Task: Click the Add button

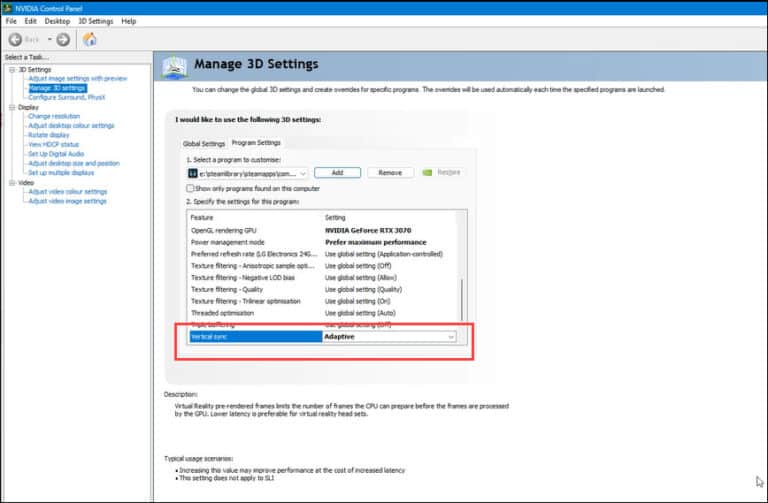Action: [x=338, y=172]
